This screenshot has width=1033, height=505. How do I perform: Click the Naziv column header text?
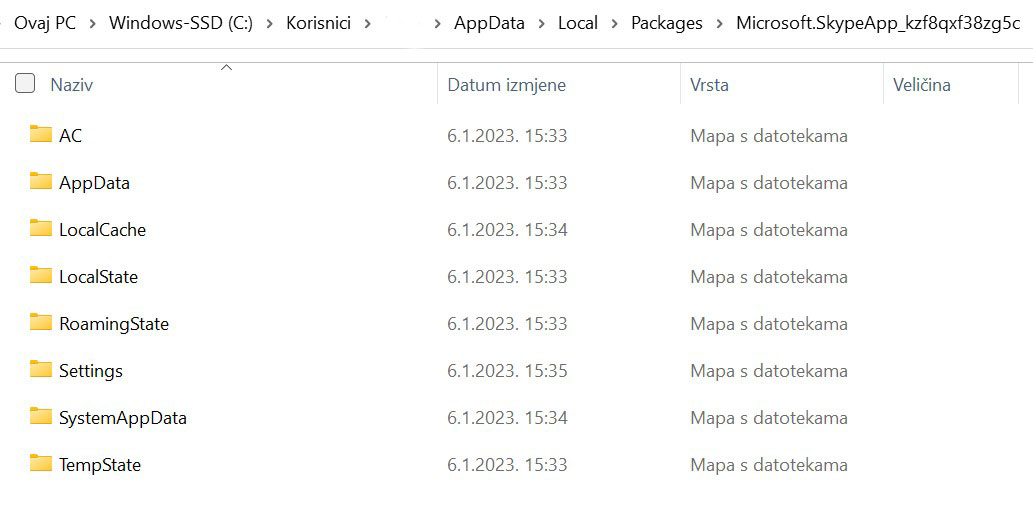tap(71, 85)
